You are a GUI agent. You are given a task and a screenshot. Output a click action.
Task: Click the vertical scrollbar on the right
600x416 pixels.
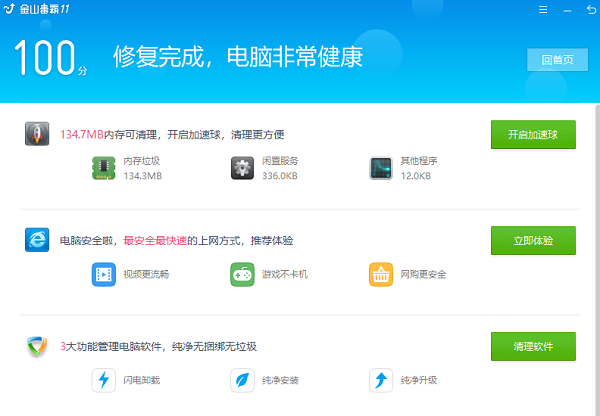coord(598,259)
